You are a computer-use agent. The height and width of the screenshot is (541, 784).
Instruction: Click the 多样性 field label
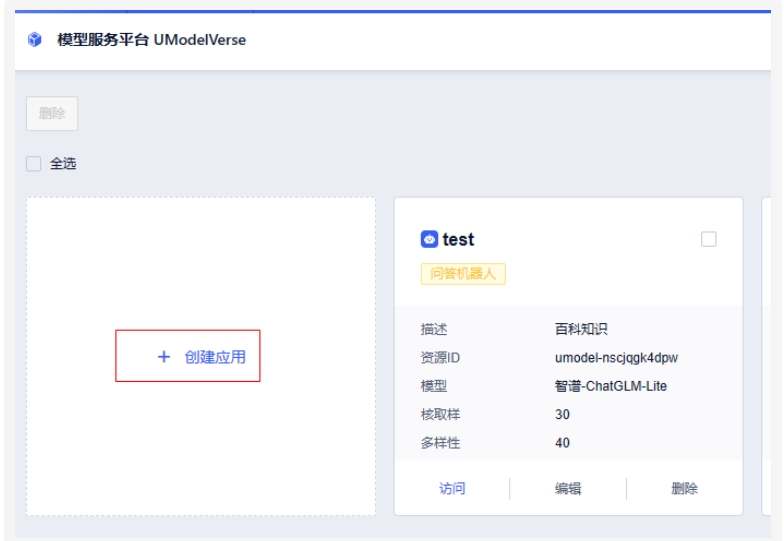click(x=440, y=443)
